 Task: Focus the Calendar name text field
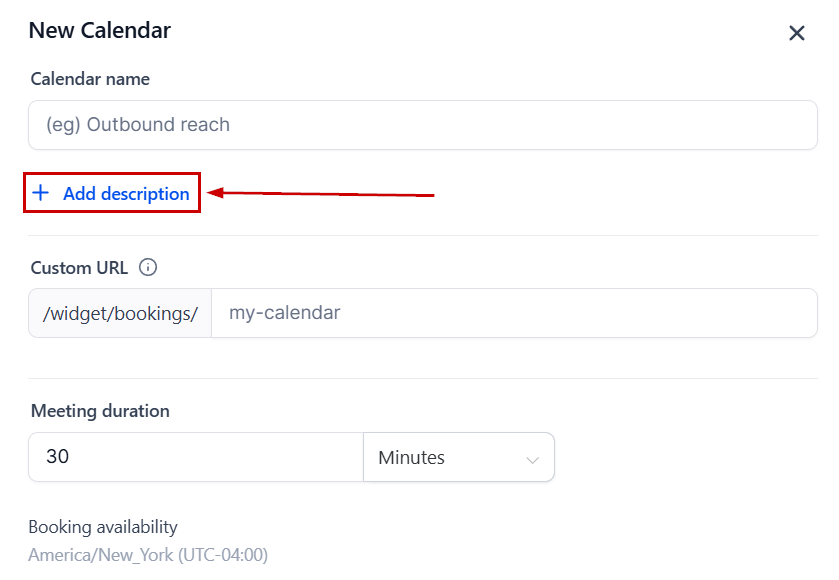click(422, 125)
